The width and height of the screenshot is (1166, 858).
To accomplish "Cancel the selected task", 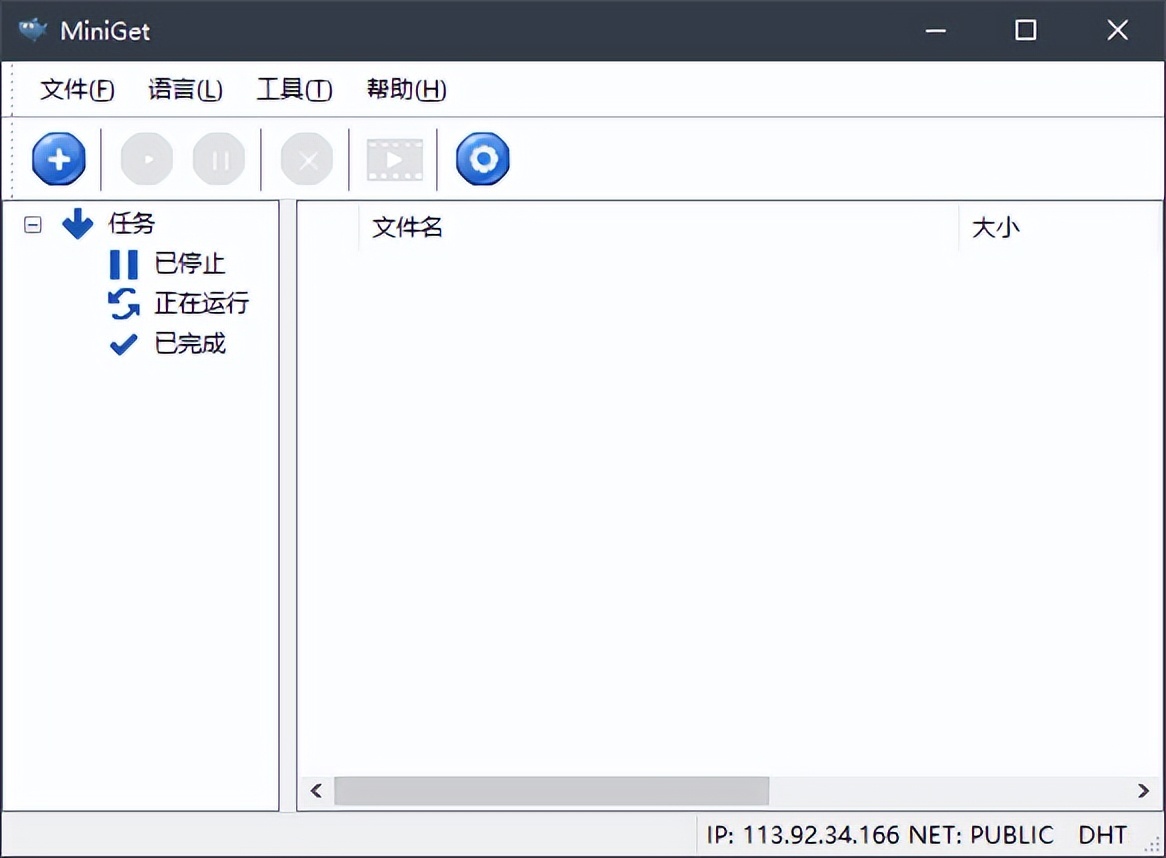I will pyautogui.click(x=307, y=158).
